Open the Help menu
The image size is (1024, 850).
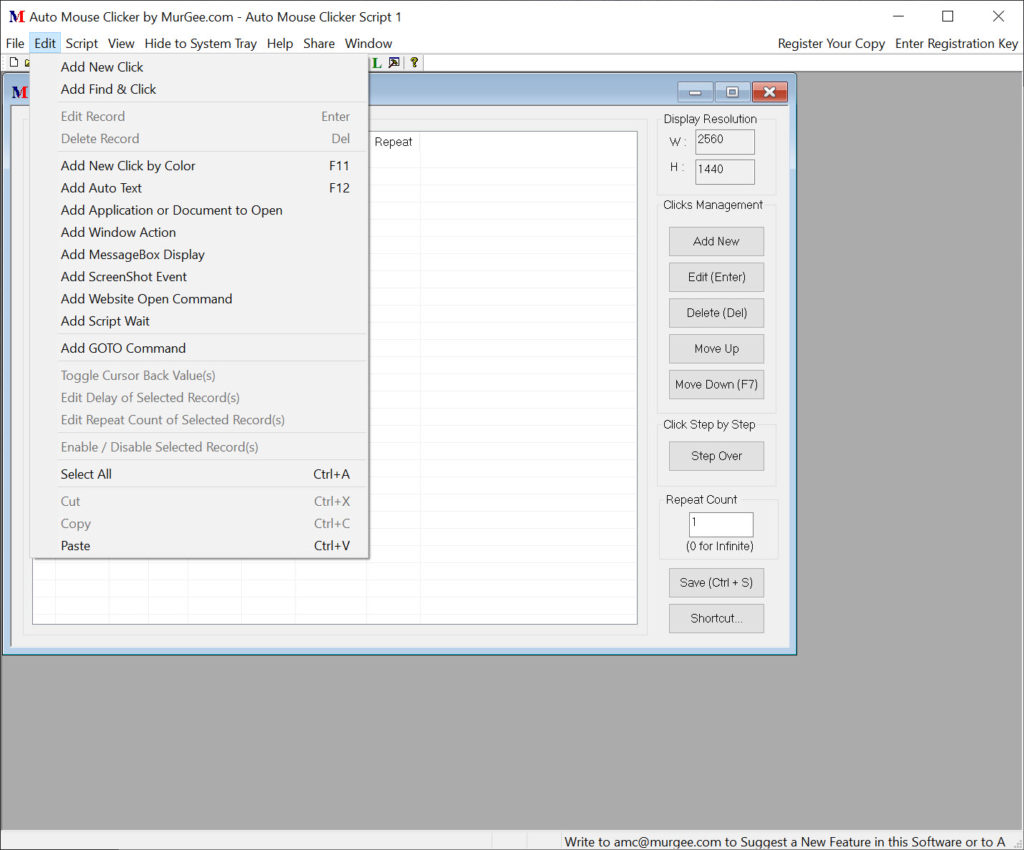[x=280, y=43]
